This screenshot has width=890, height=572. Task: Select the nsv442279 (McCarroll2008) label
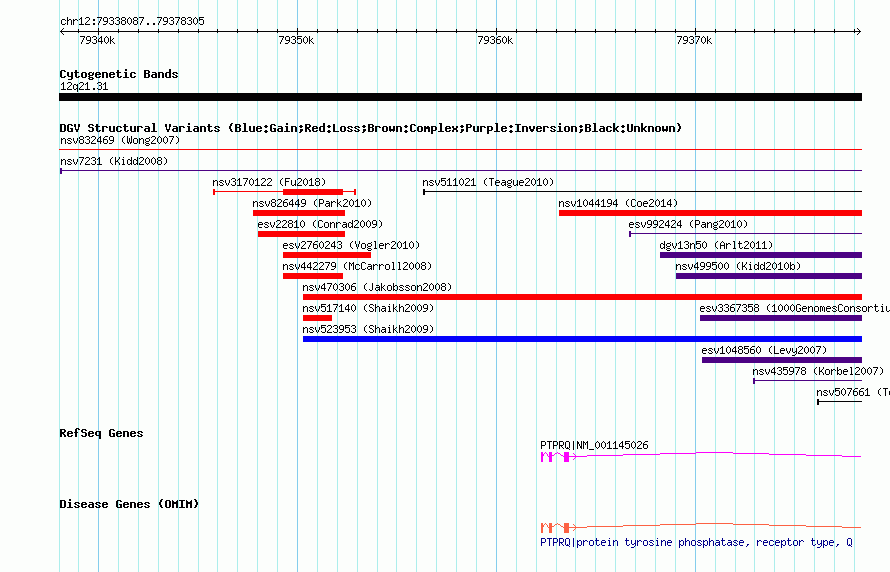(357, 266)
